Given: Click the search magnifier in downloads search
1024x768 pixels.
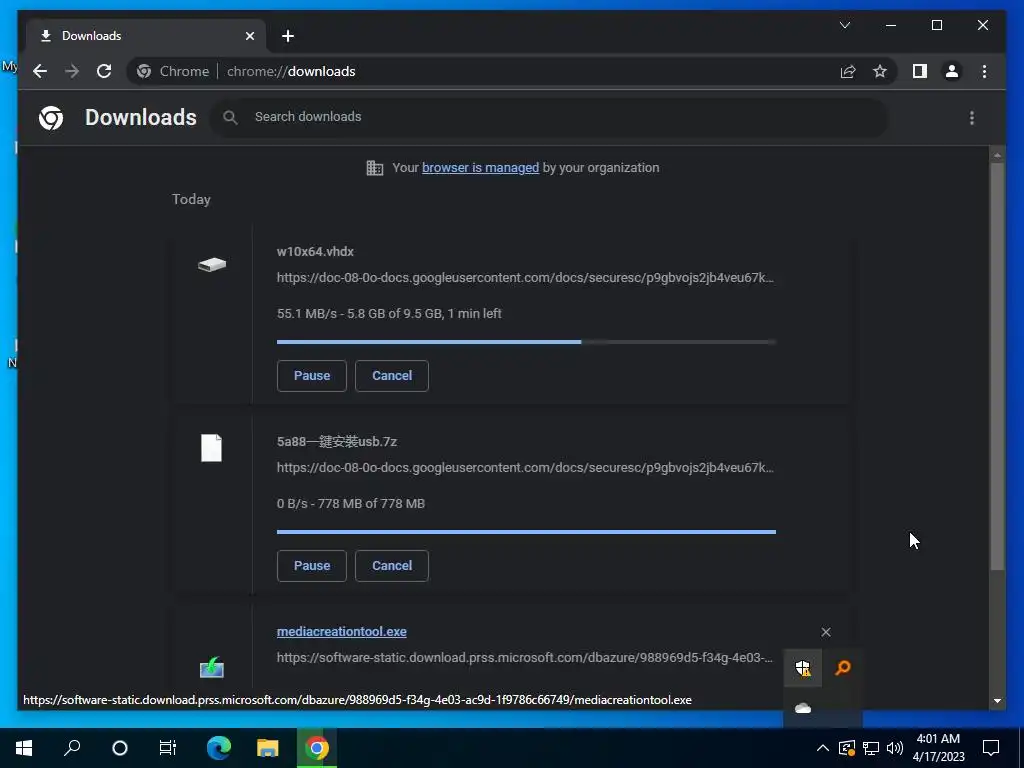Looking at the screenshot, I should (x=230, y=118).
